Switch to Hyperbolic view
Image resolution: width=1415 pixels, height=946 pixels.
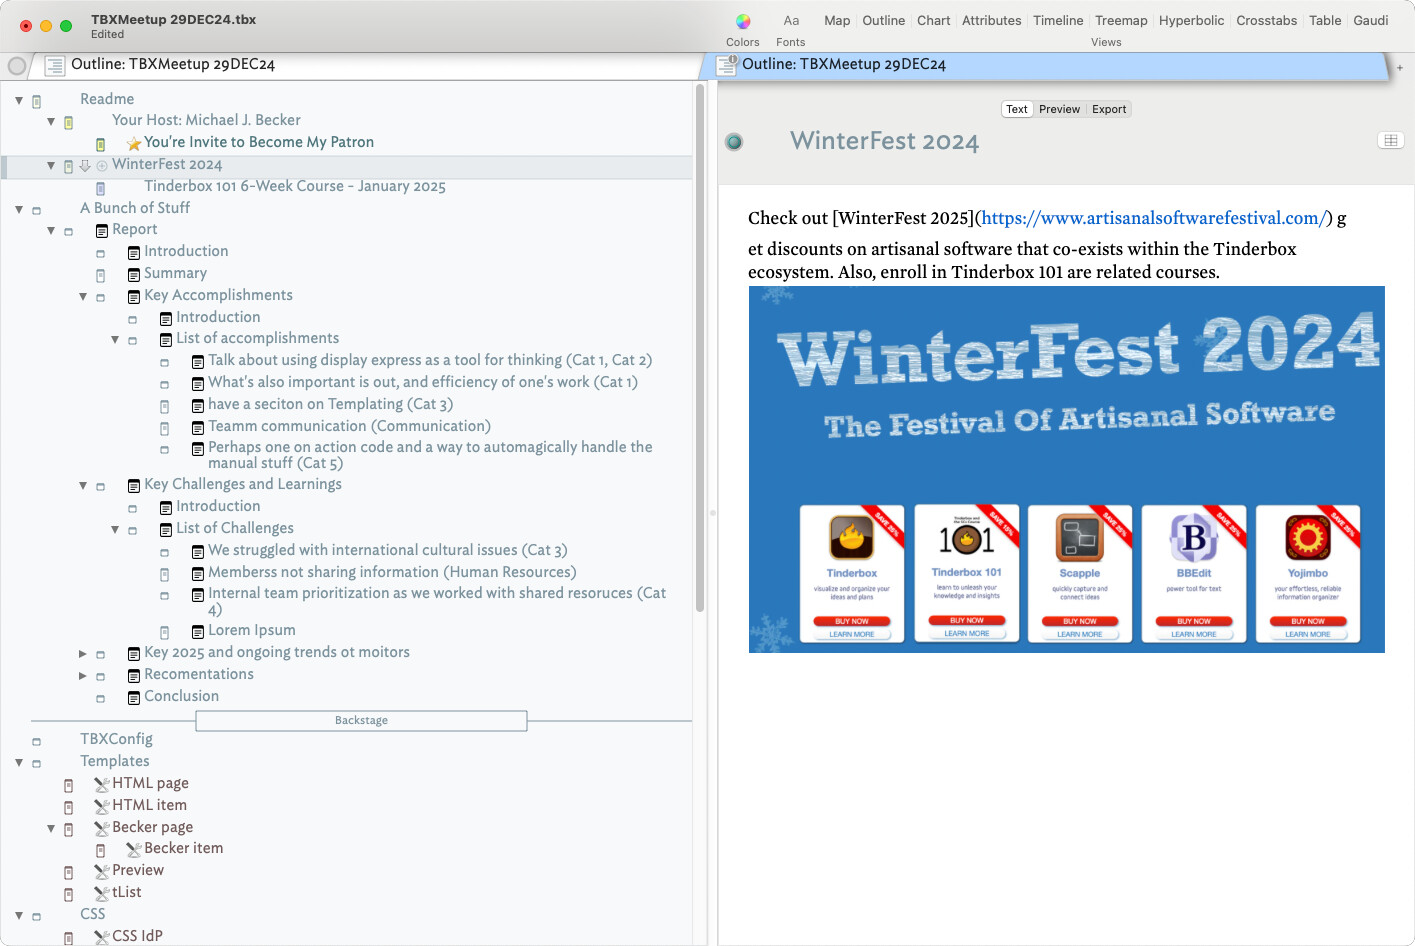tap(1191, 20)
